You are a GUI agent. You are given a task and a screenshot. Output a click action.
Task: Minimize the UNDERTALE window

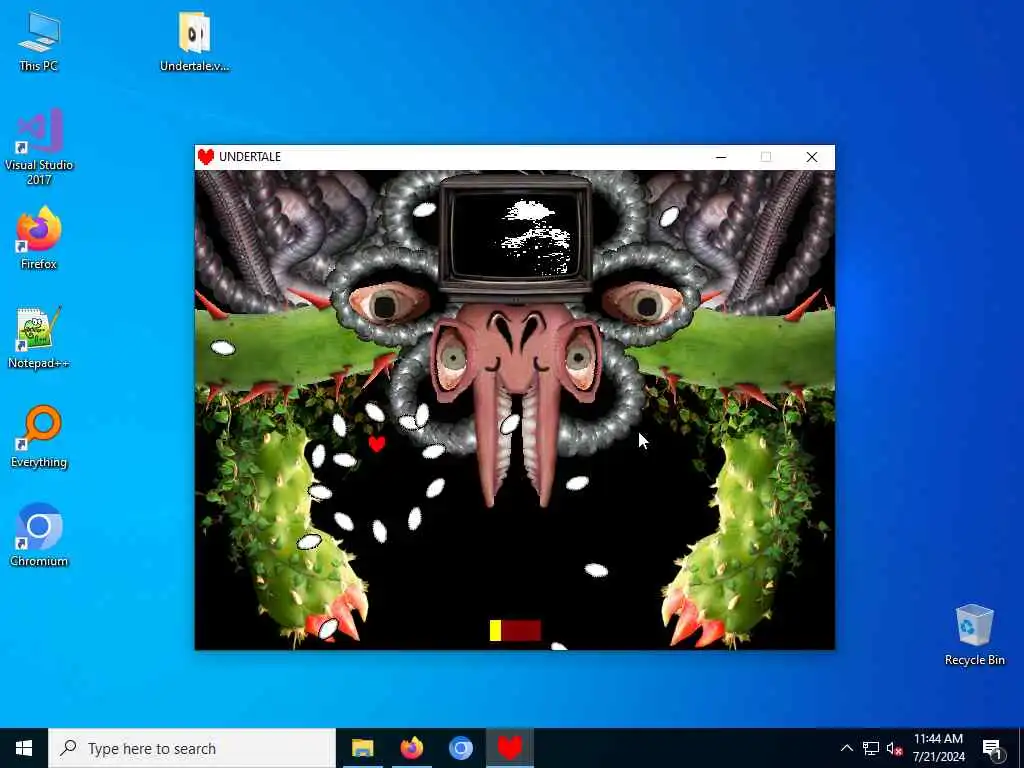pos(721,157)
